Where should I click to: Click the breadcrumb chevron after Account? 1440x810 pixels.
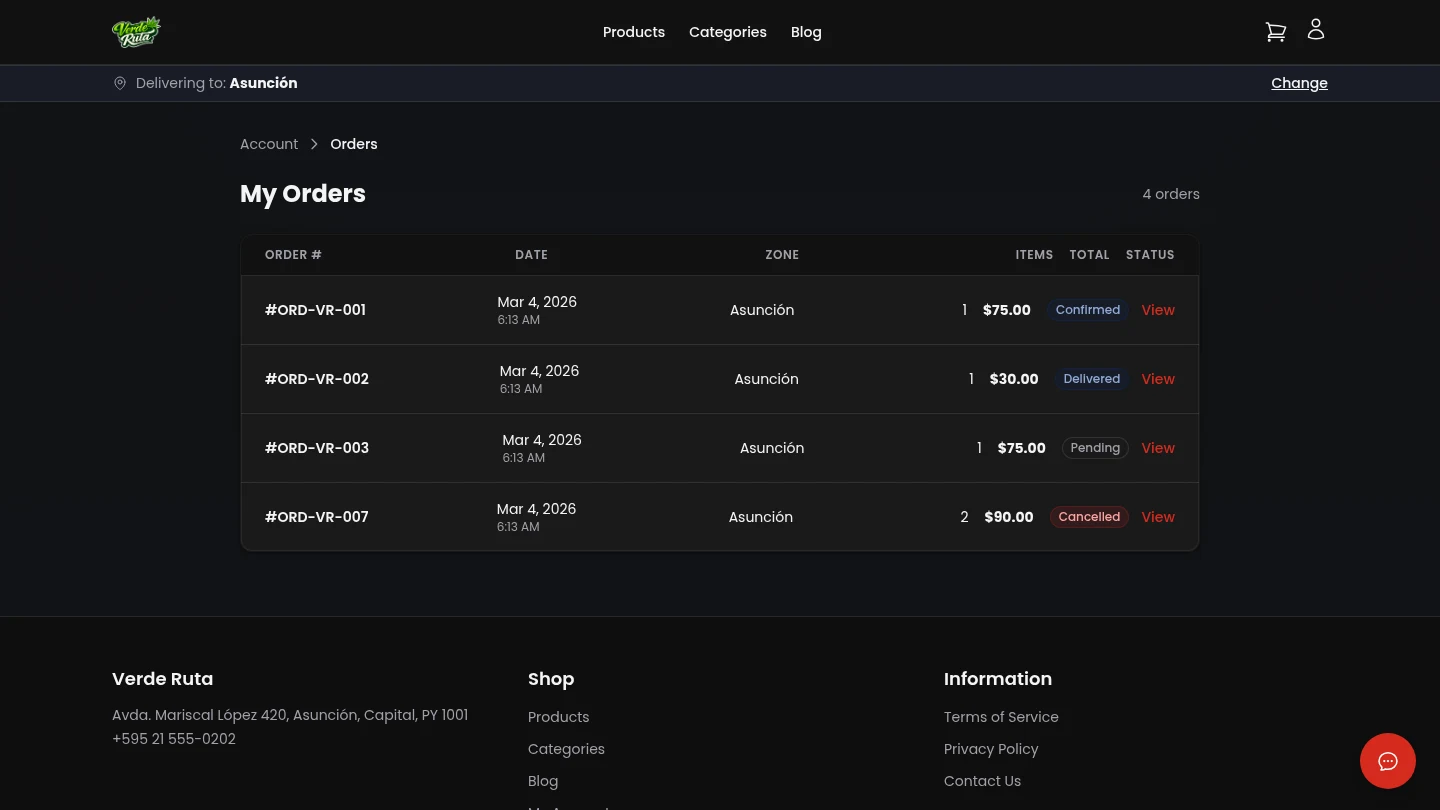[x=314, y=144]
